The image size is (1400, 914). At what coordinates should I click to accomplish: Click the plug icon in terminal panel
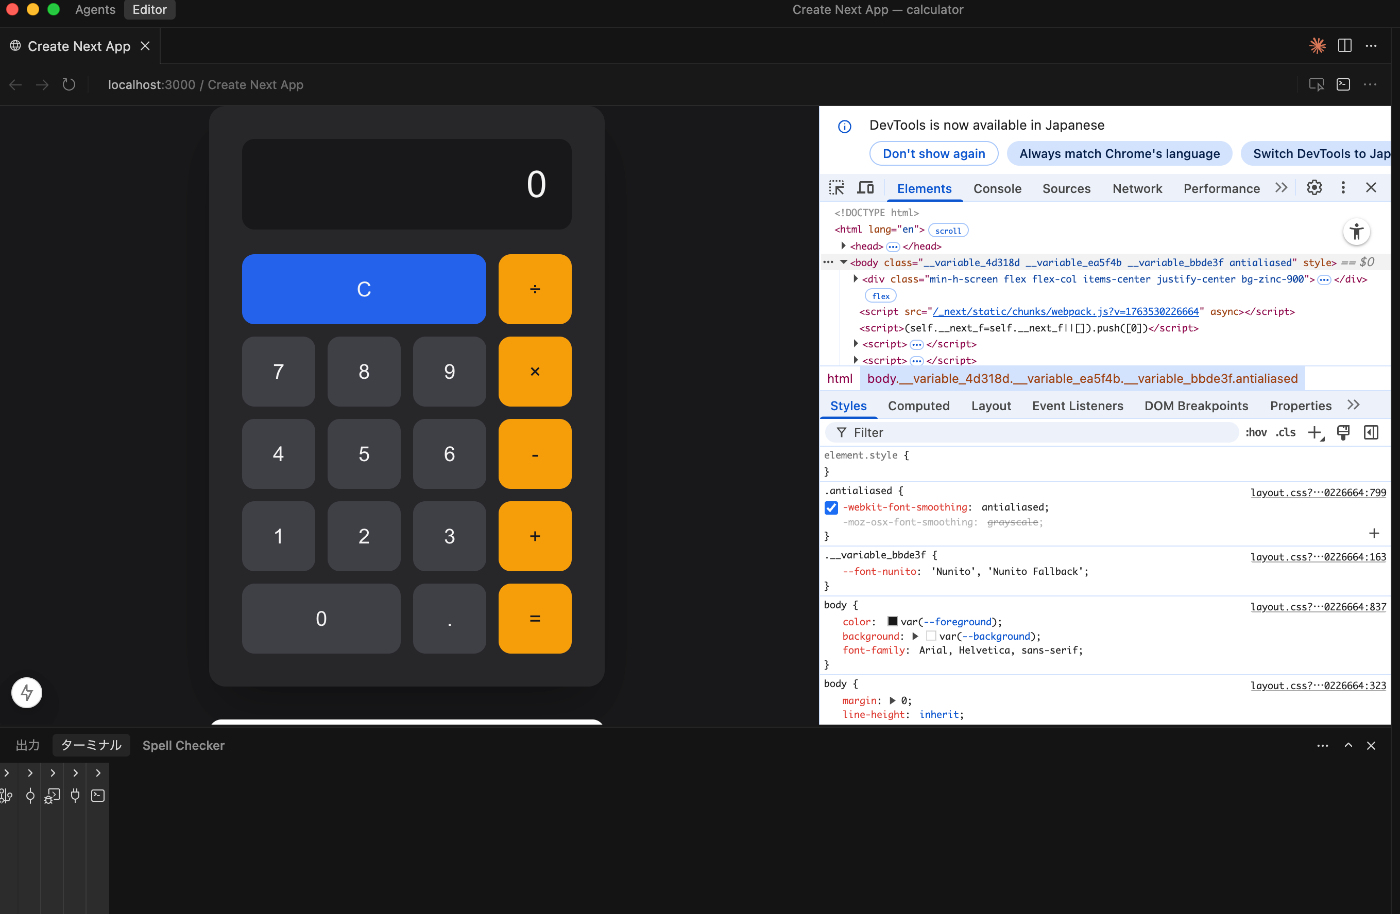(75, 796)
